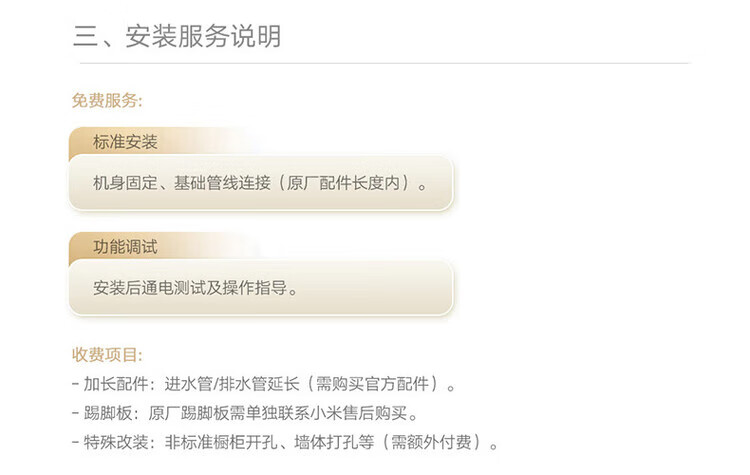Image resolution: width=750 pixels, height=475 pixels.
Task: Click the text 原厂配件长度内
Action: 343,183
